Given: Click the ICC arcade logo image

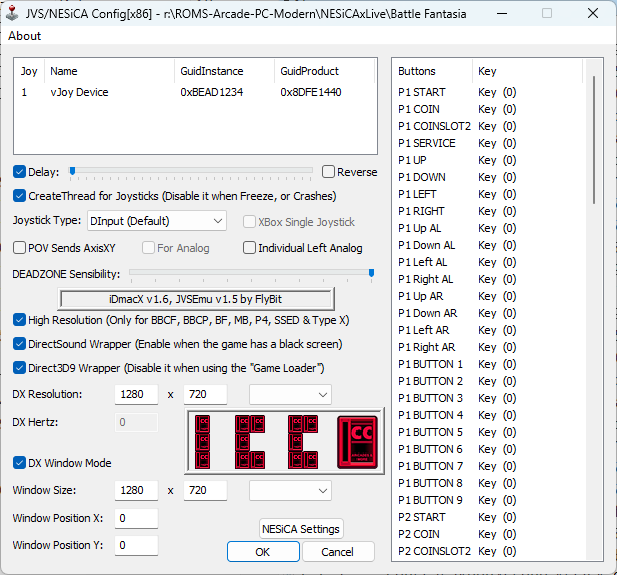Looking at the screenshot, I should click(x=284, y=441).
